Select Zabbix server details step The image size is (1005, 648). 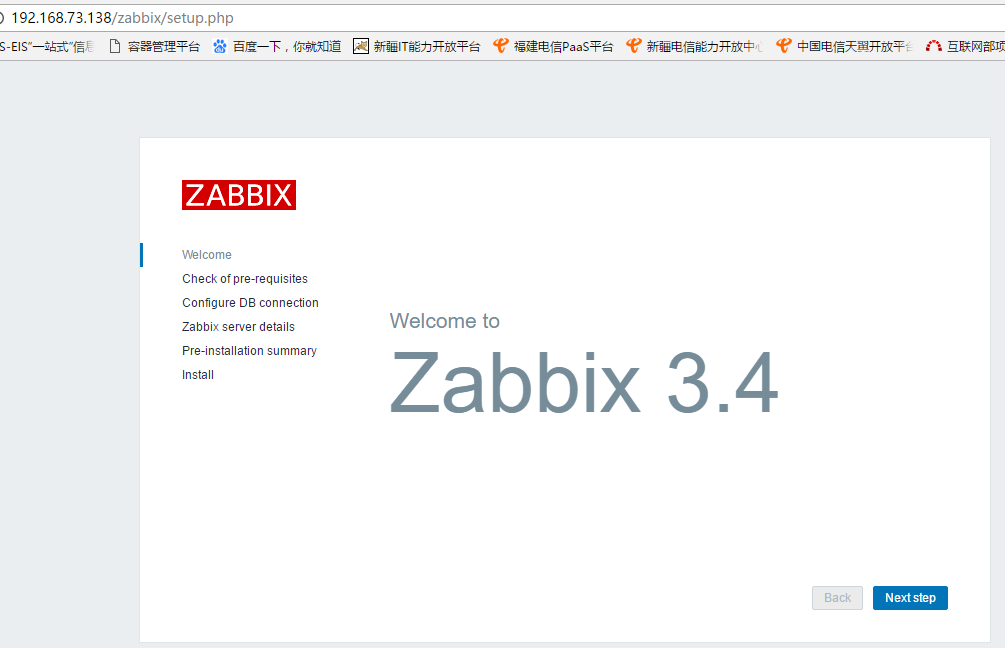click(238, 327)
